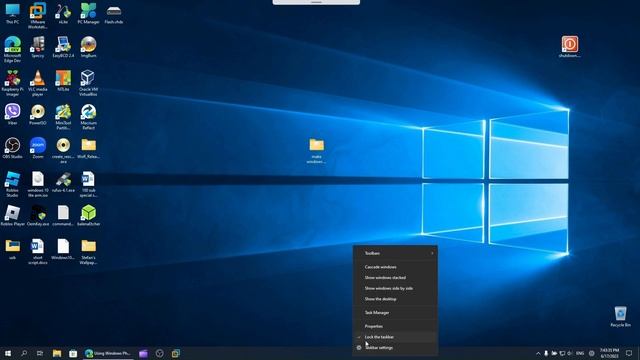Screen dimensions: 640x360
Task: Open Properties from context menu
Action: [x=395, y=326]
